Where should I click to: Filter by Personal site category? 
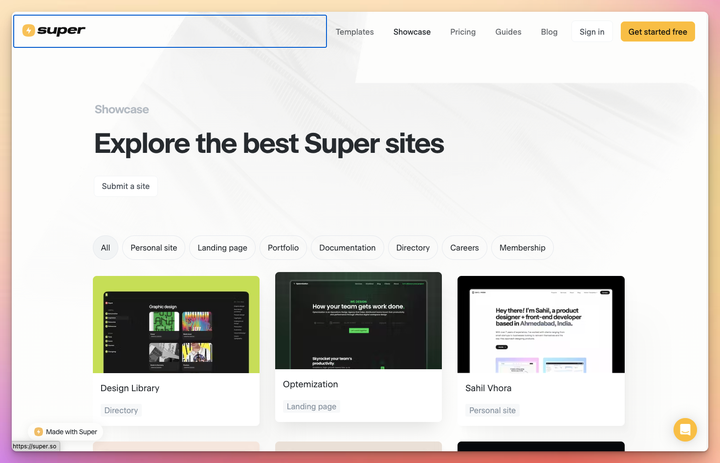coord(154,248)
